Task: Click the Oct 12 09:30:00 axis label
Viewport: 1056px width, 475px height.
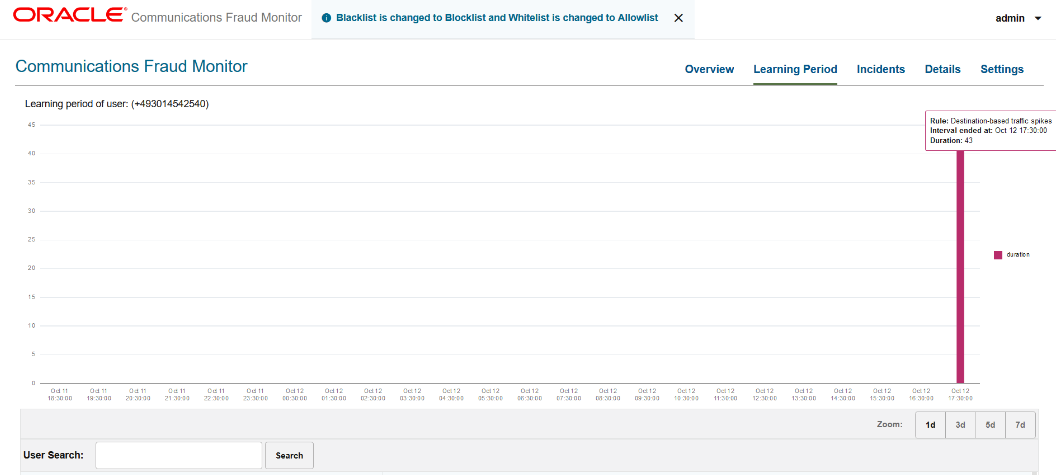Action: tap(647, 394)
